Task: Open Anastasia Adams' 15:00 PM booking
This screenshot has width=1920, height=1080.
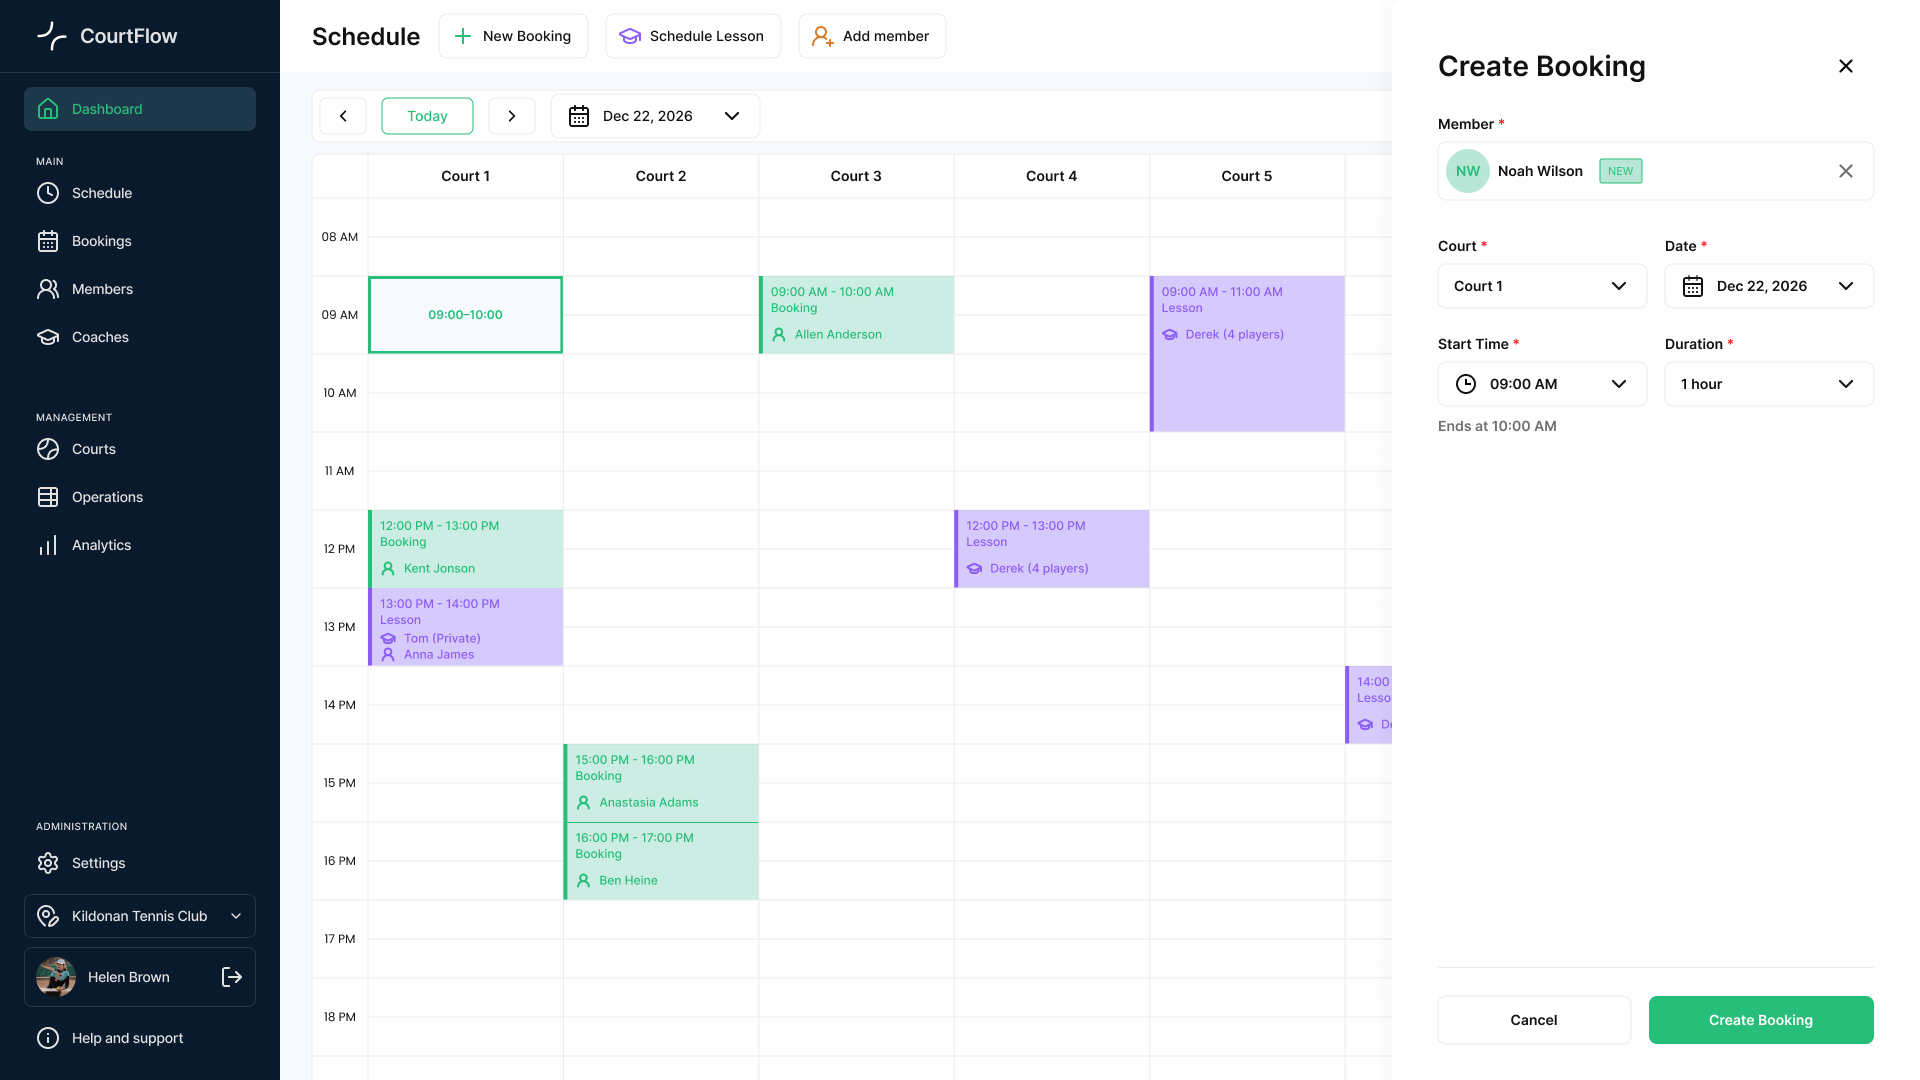Action: (x=661, y=783)
